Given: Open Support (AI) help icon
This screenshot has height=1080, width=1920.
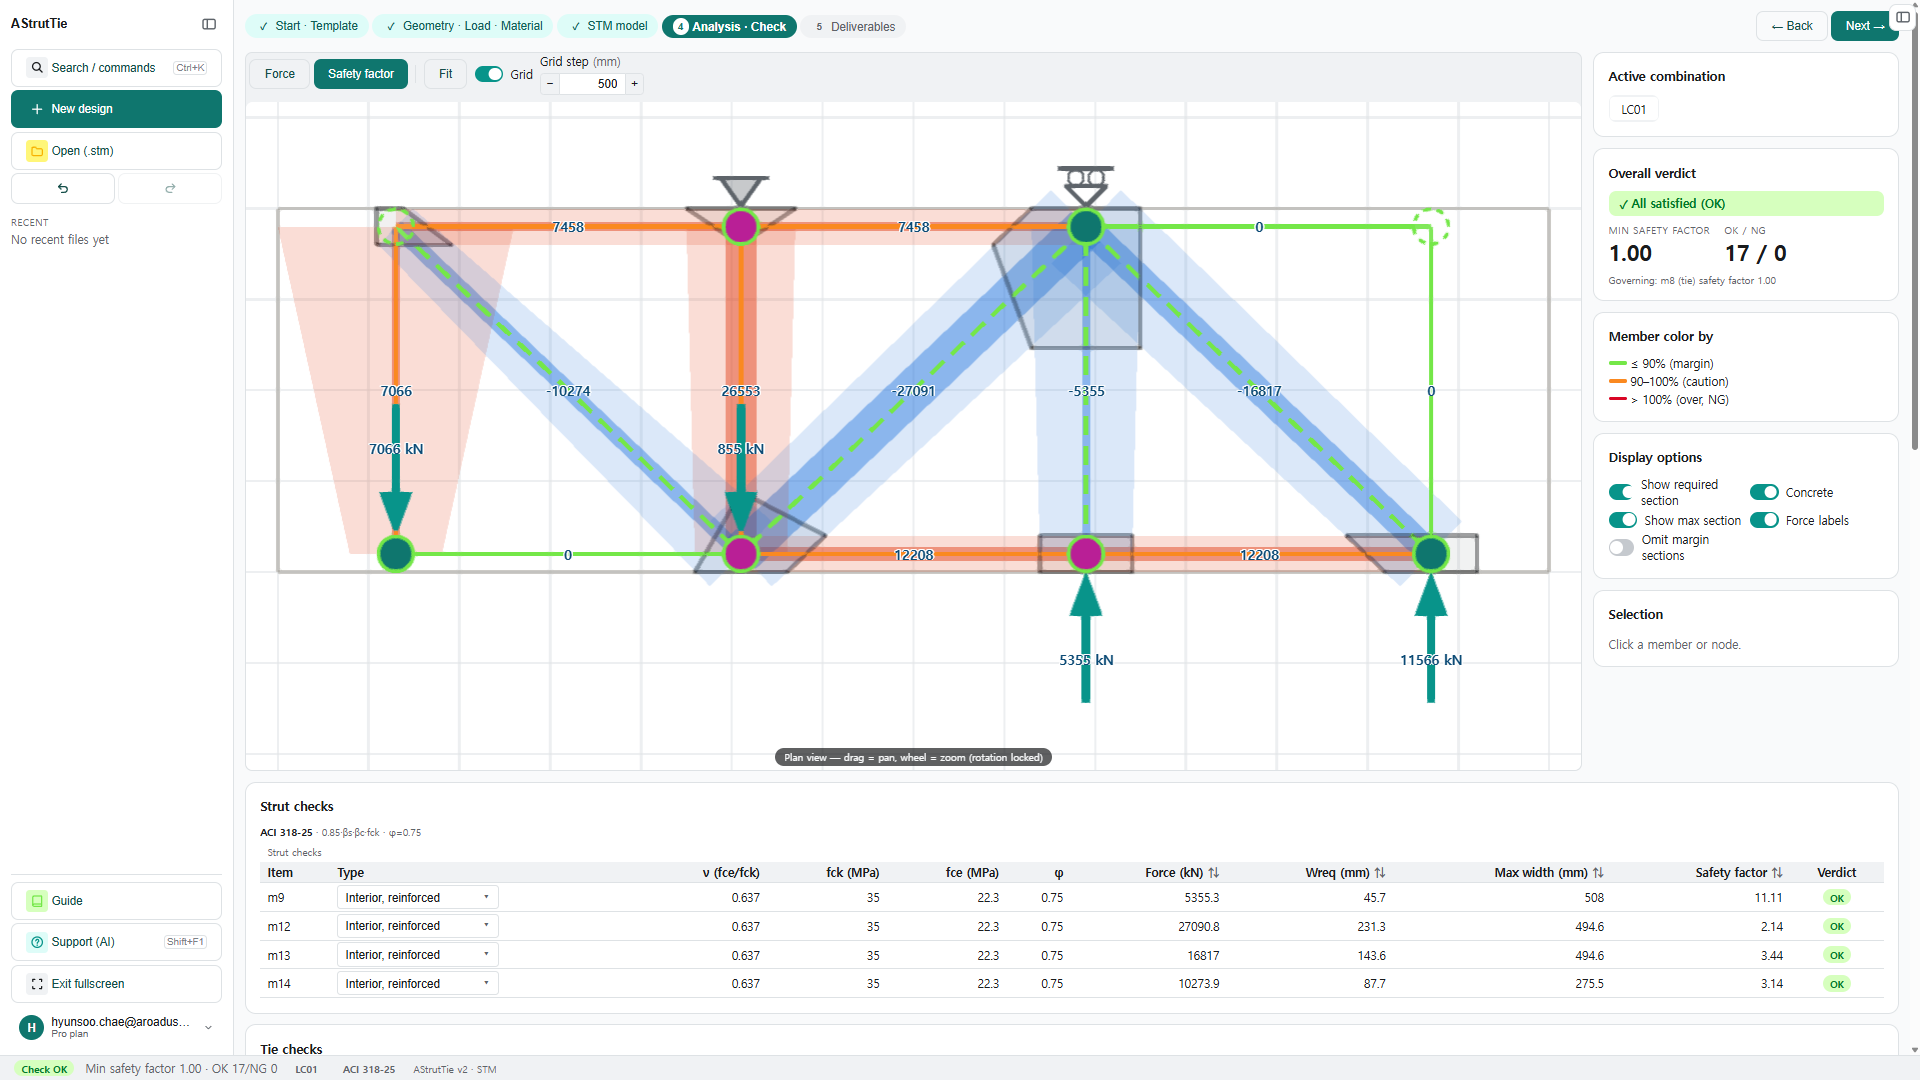Looking at the screenshot, I should 37,942.
